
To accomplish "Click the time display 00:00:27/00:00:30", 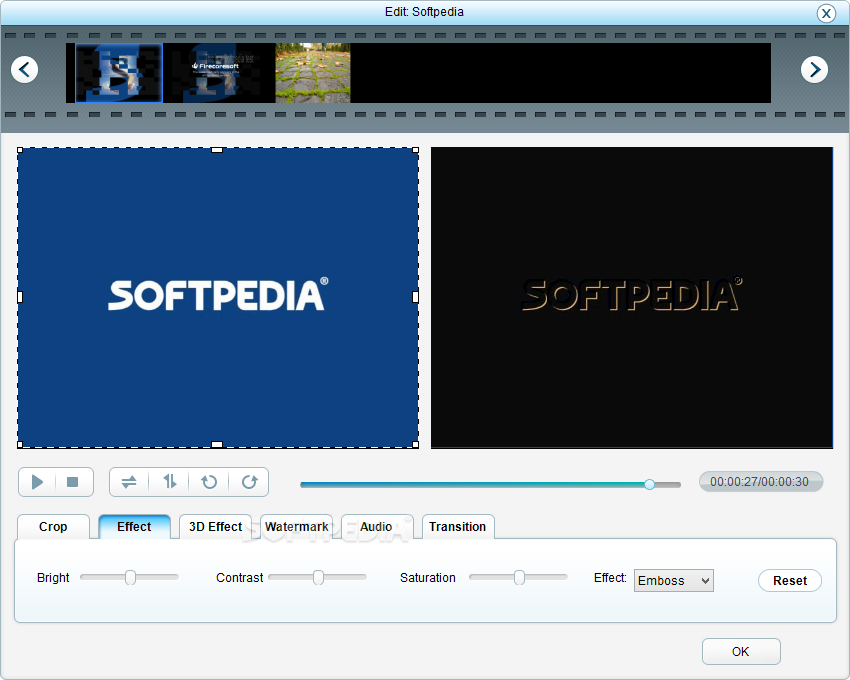I will [x=760, y=482].
